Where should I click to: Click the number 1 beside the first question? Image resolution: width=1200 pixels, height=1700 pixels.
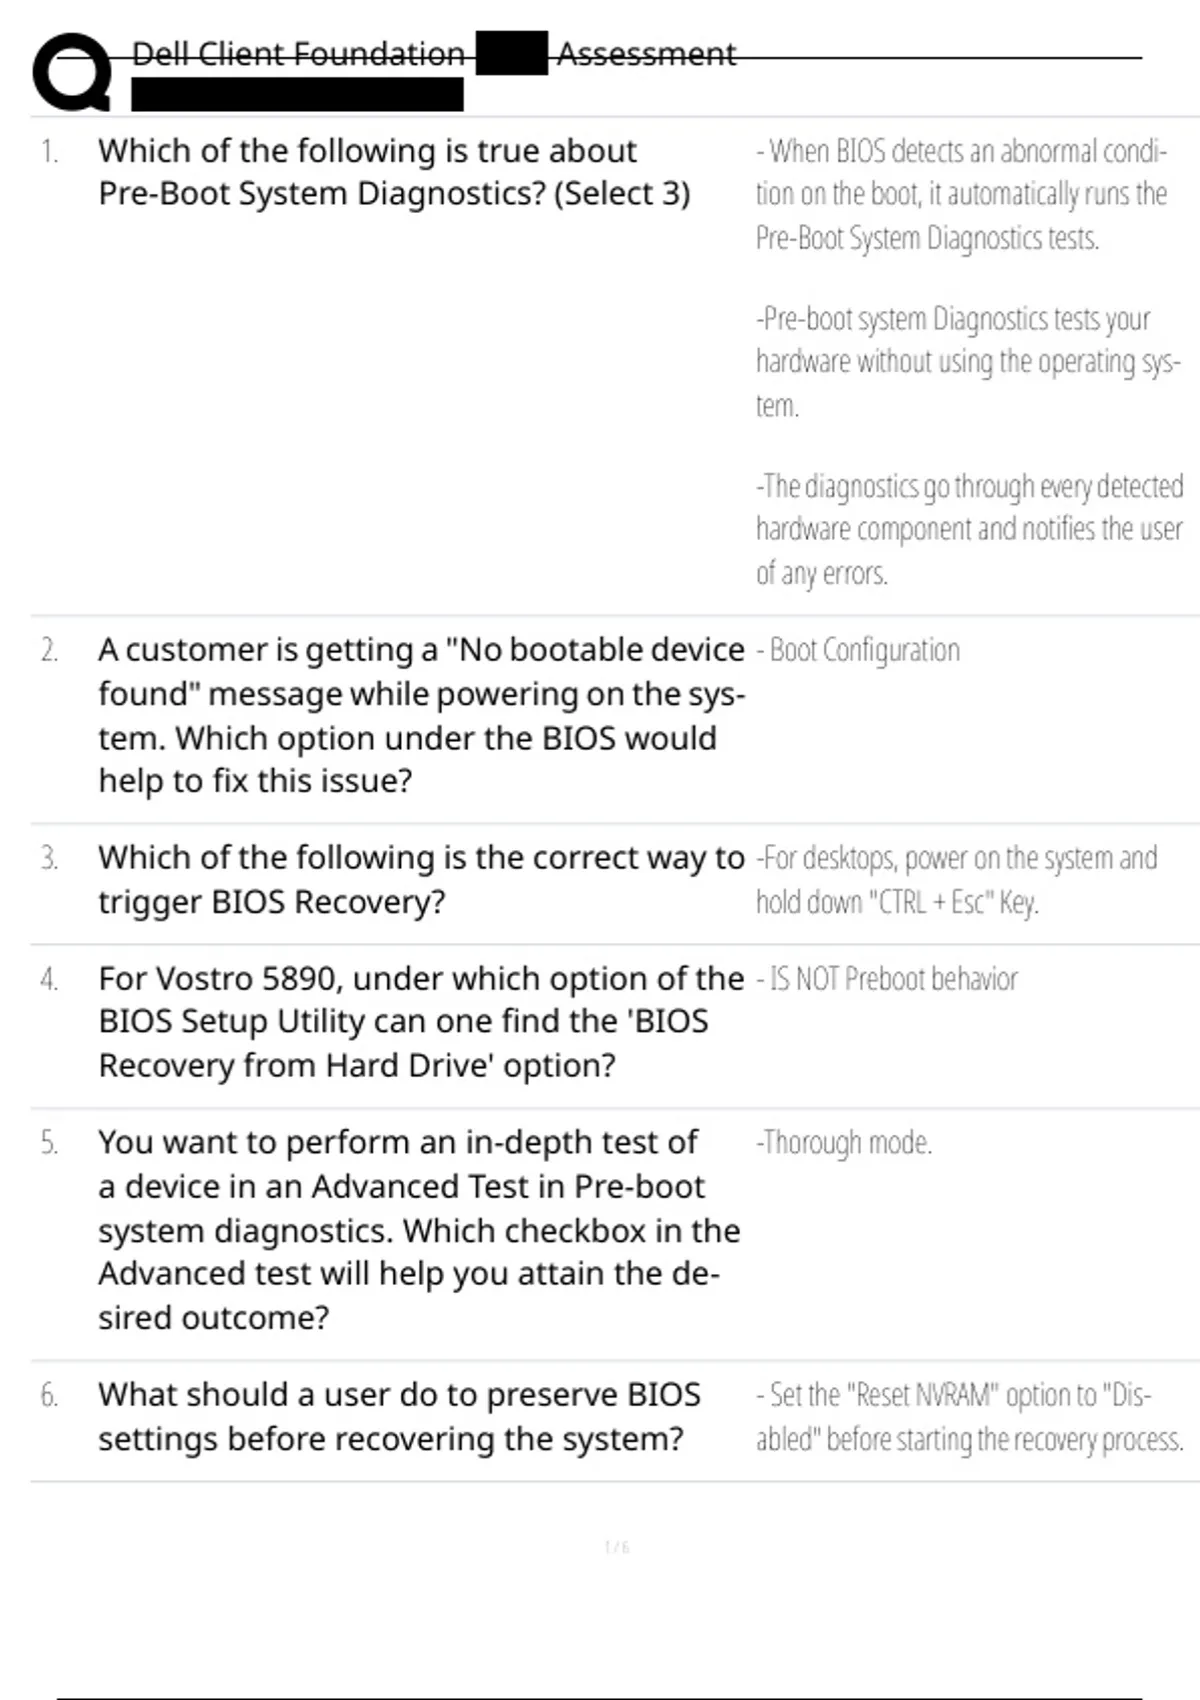[x=49, y=152]
